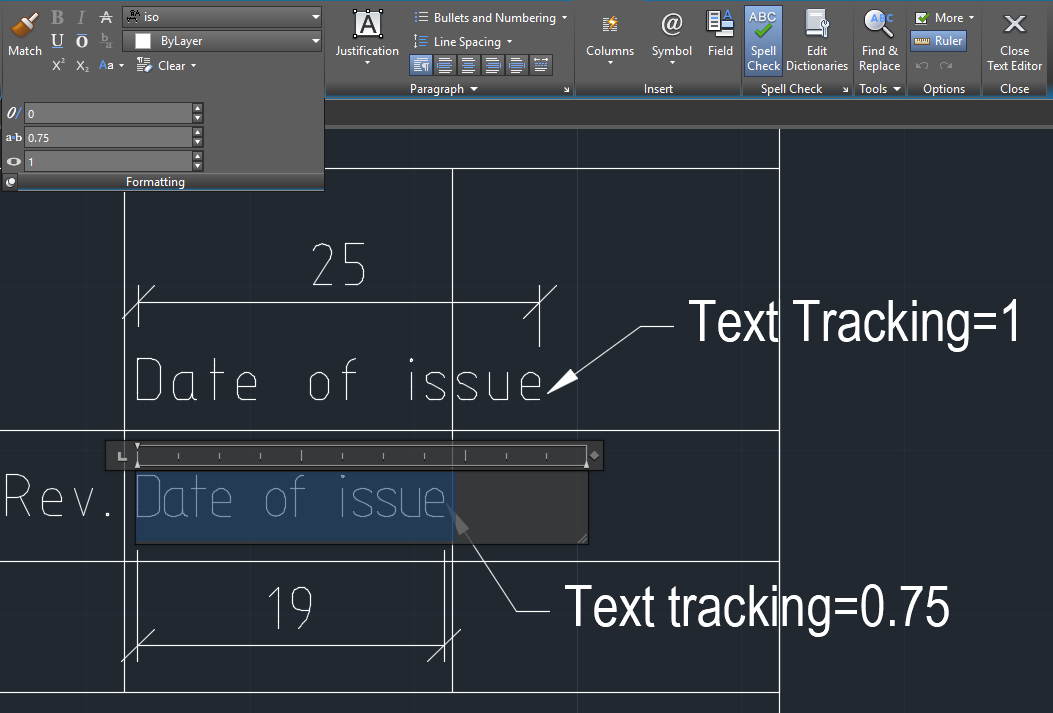Toggle Bold formatting
1053x713 pixels.
57,17
